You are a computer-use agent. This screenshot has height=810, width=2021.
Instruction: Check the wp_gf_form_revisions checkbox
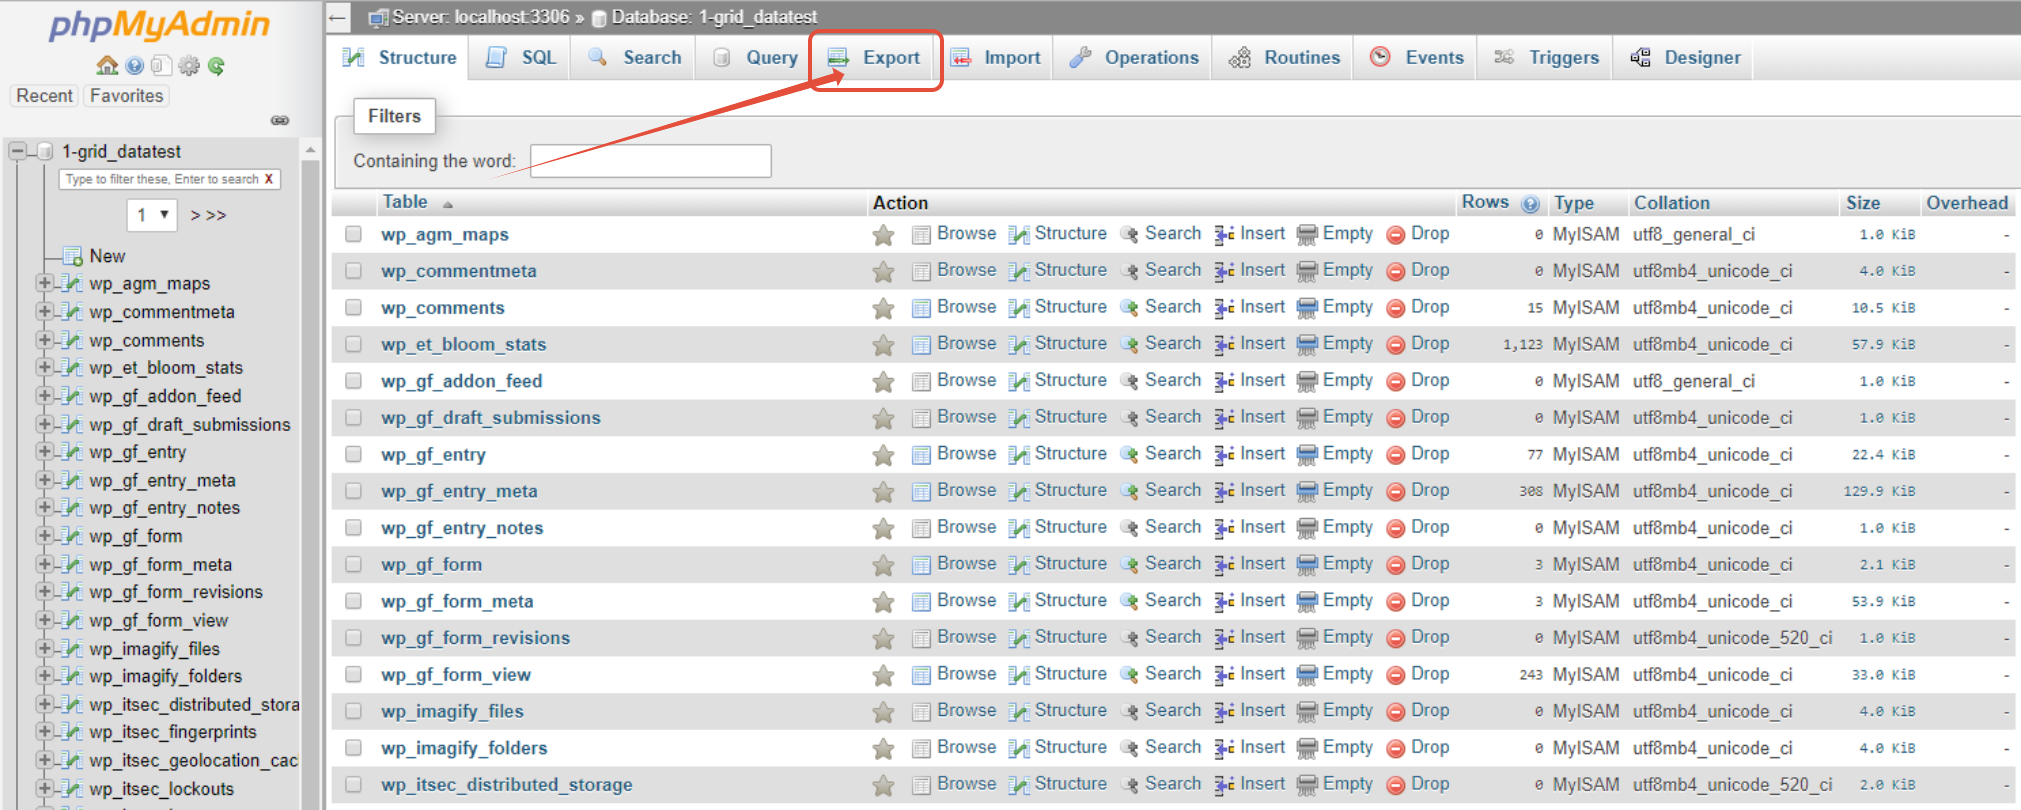[x=353, y=638]
